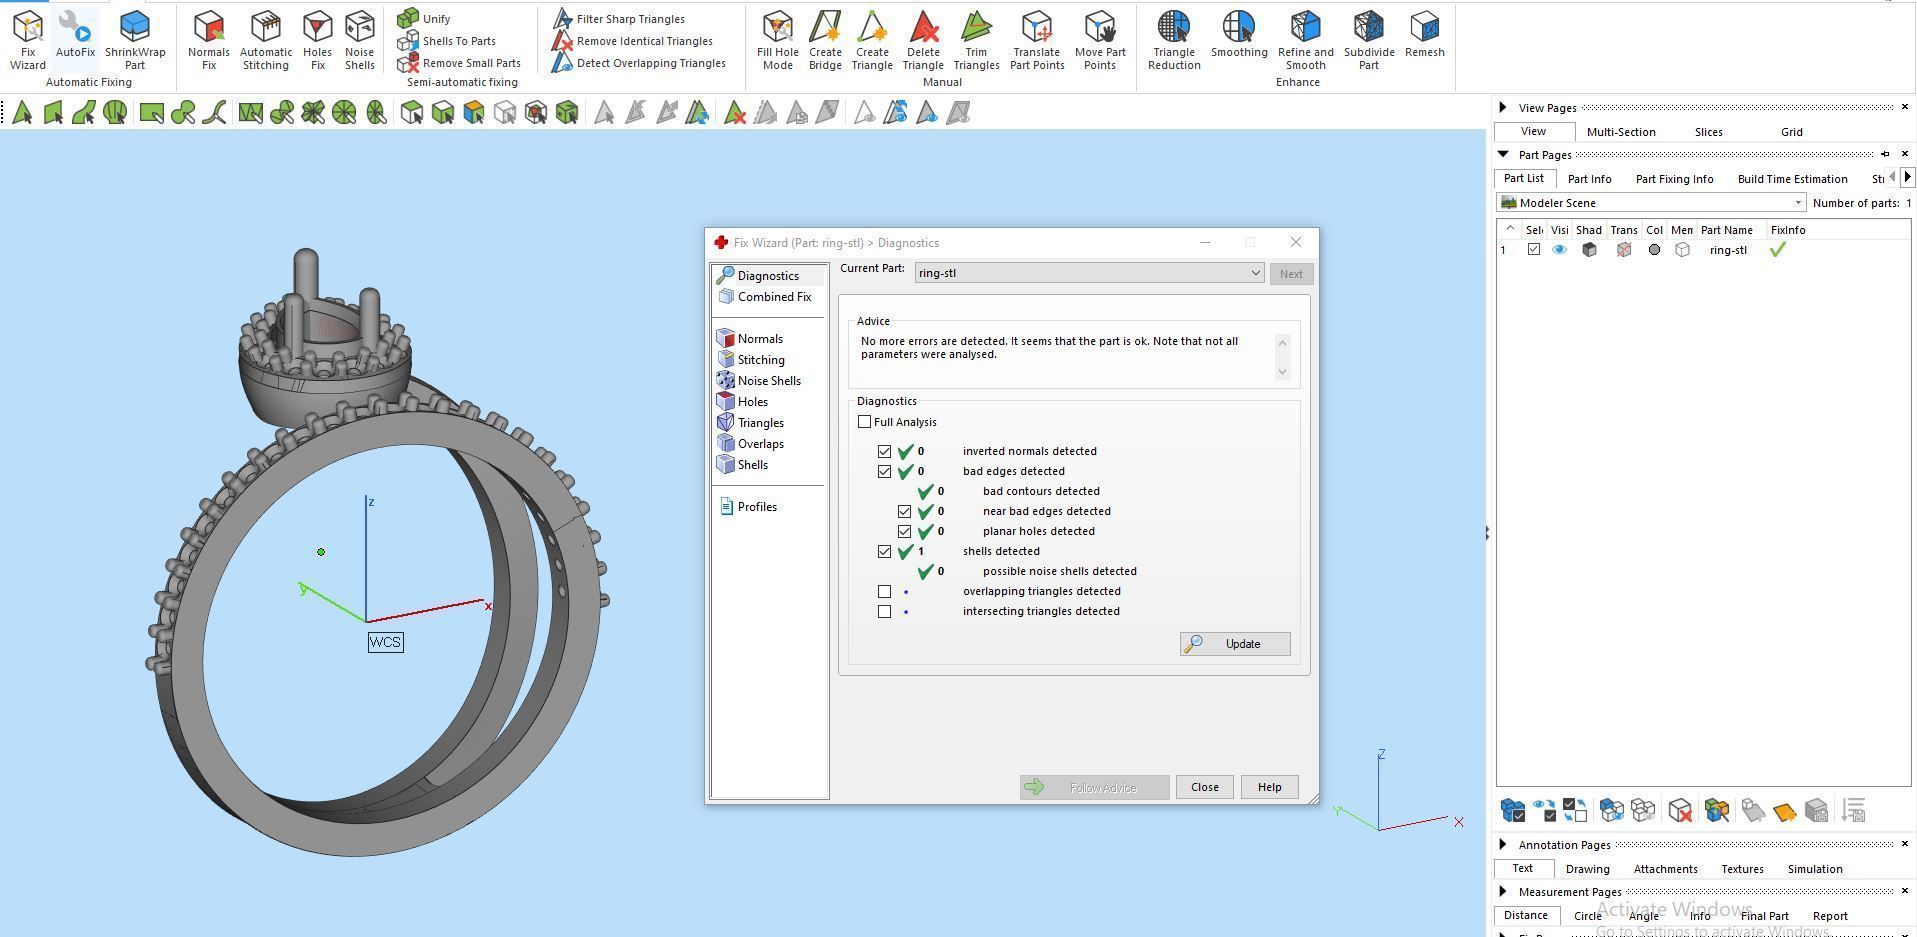Viewport: 1917px width, 937px height.
Task: Show more Part Pages tabs arrow
Action: pos(1907,177)
